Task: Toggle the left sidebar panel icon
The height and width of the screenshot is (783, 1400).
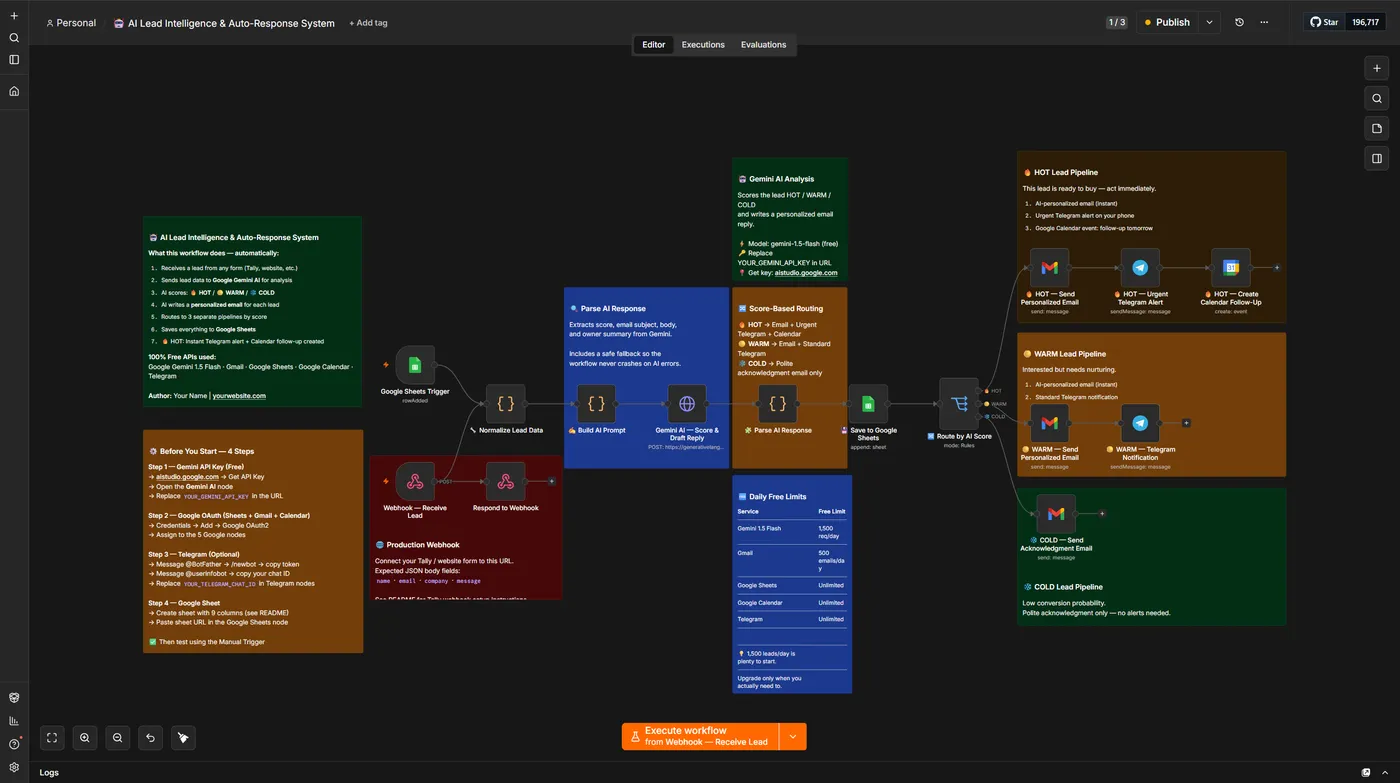Action: pos(14,59)
